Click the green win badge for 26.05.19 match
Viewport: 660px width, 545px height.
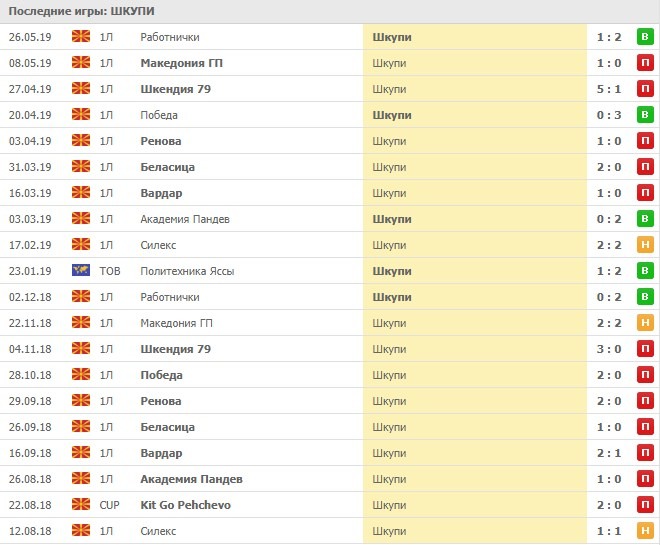645,37
